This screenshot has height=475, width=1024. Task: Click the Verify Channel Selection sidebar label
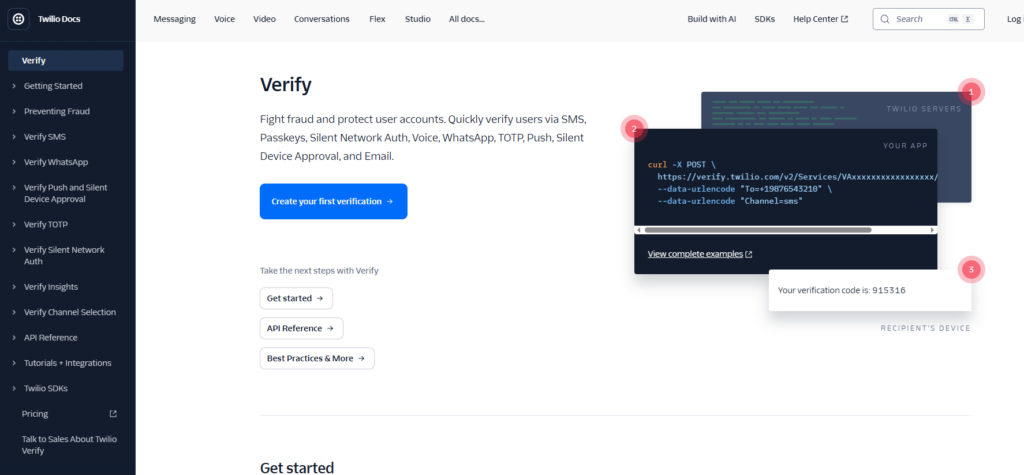(x=70, y=312)
